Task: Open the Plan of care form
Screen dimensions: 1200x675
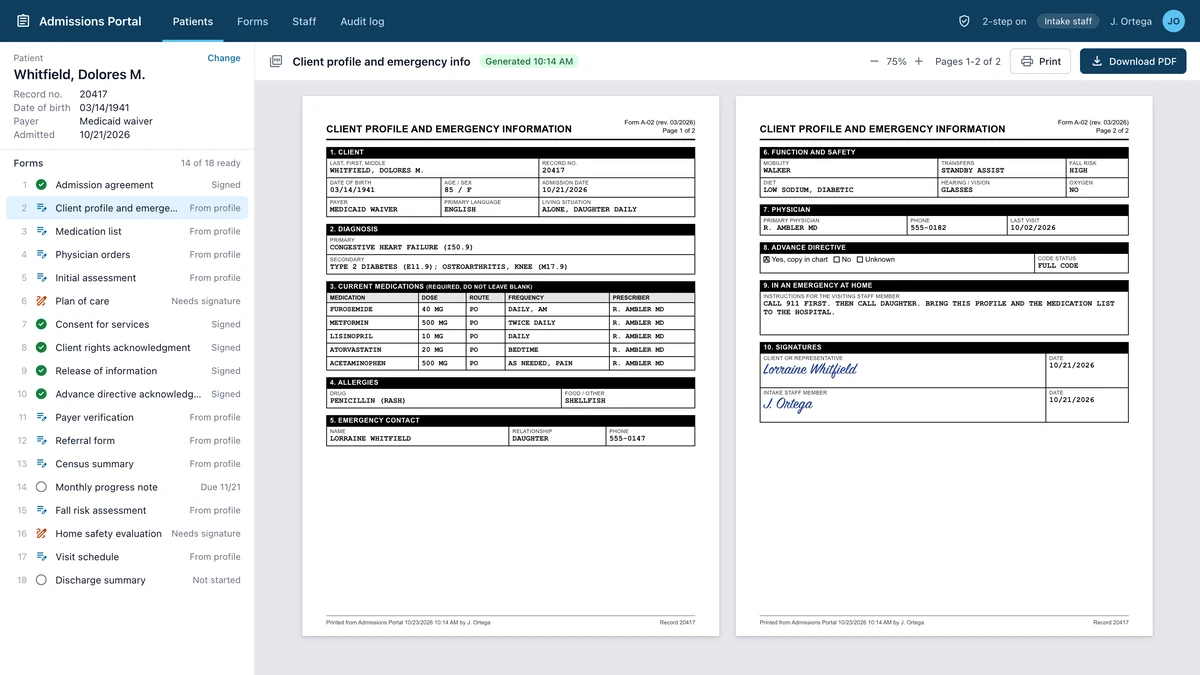Action: tap(127, 301)
